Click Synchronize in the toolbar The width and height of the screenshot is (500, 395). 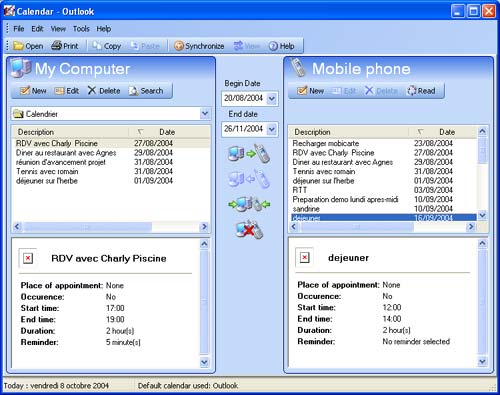(x=199, y=46)
